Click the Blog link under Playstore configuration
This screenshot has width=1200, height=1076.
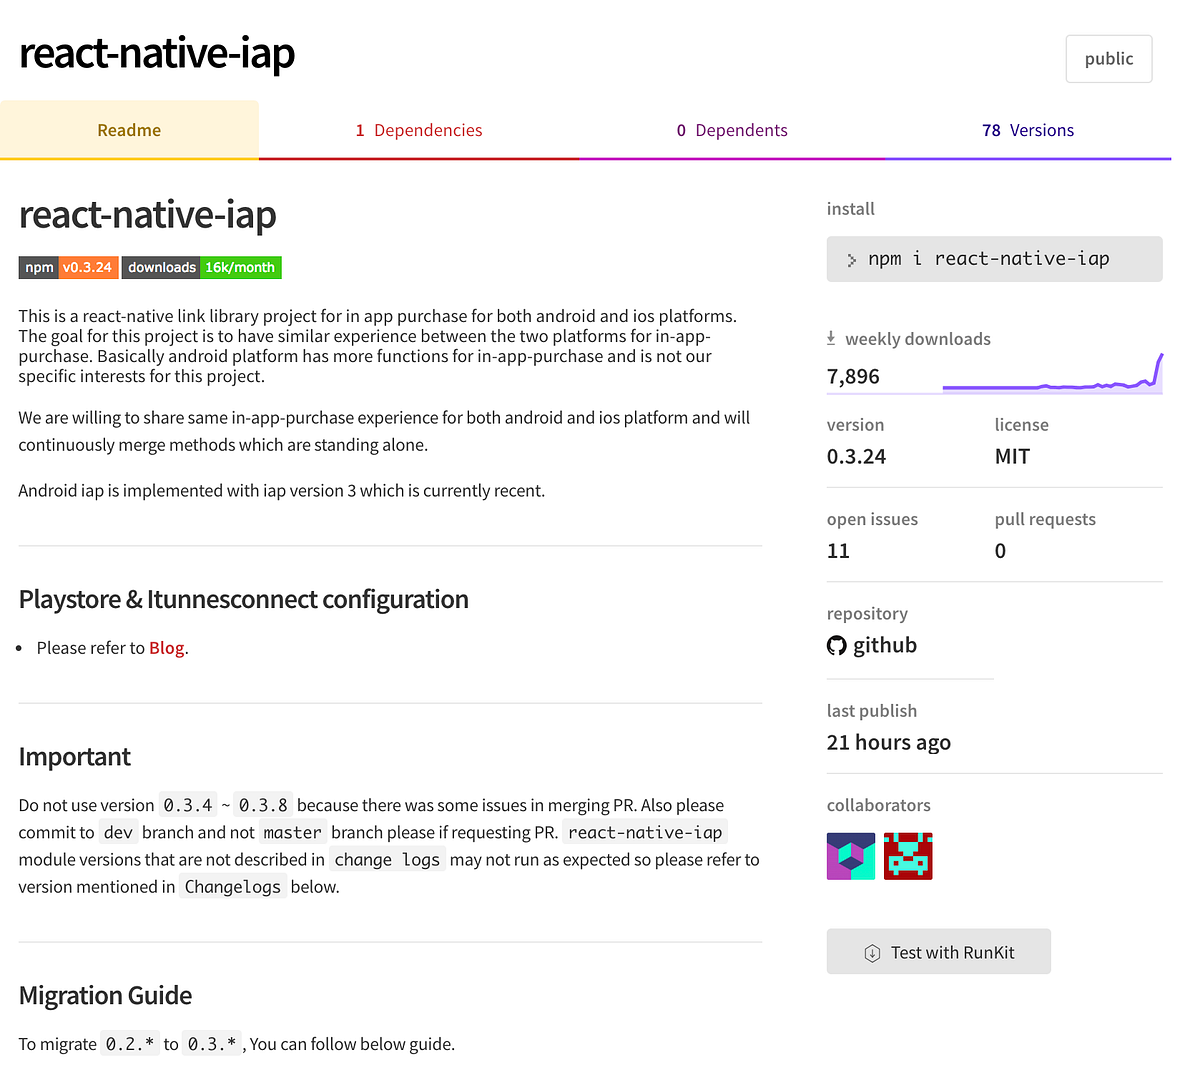[x=166, y=647]
